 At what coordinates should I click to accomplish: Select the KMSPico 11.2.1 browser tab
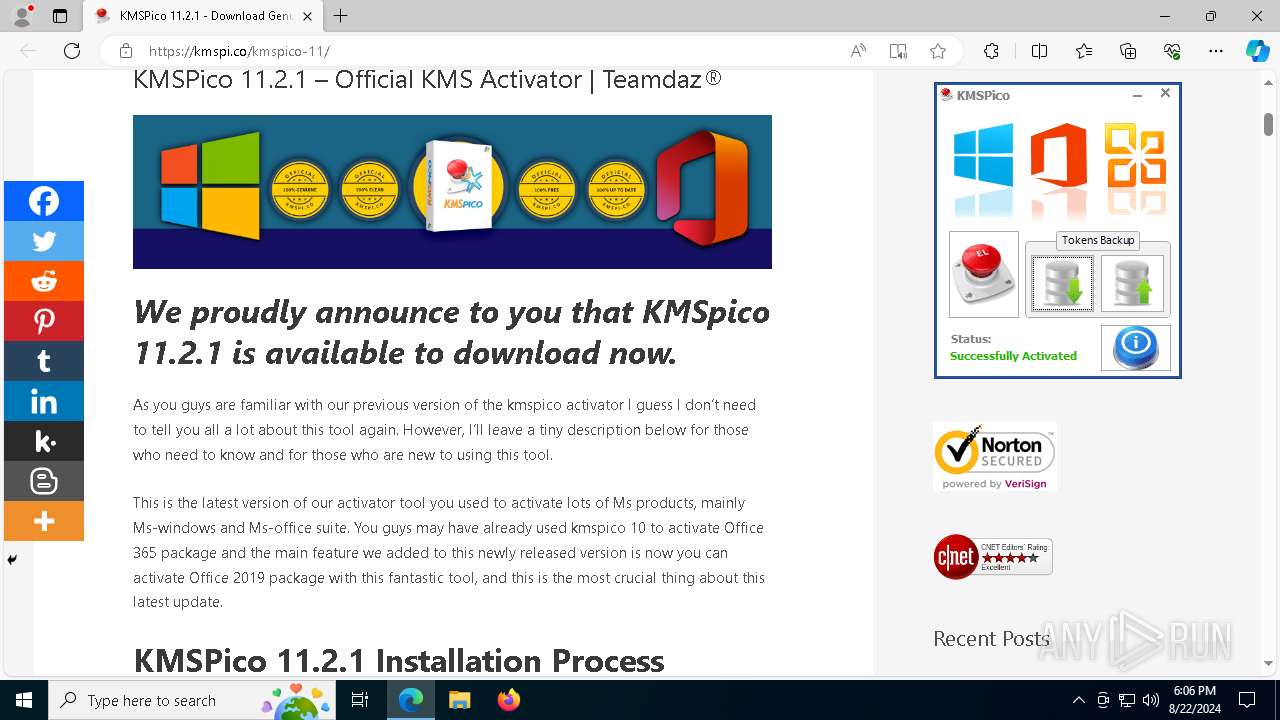203,16
